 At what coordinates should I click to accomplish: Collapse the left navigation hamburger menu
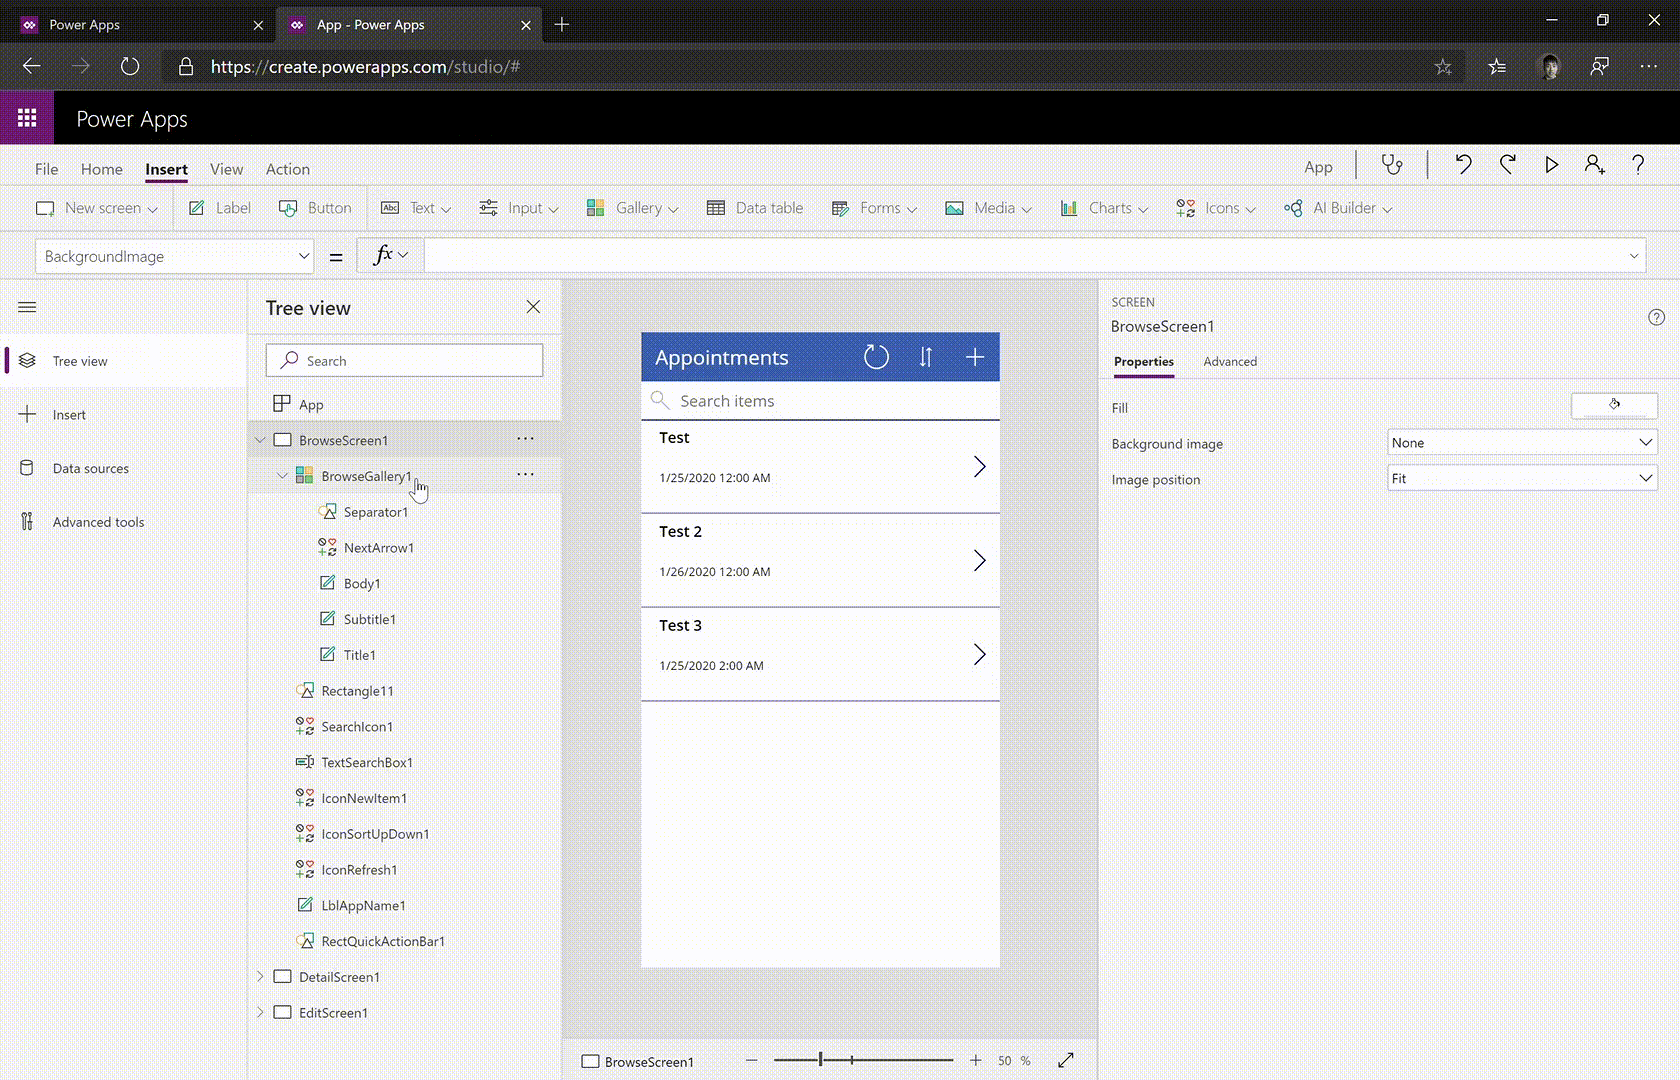[27, 307]
